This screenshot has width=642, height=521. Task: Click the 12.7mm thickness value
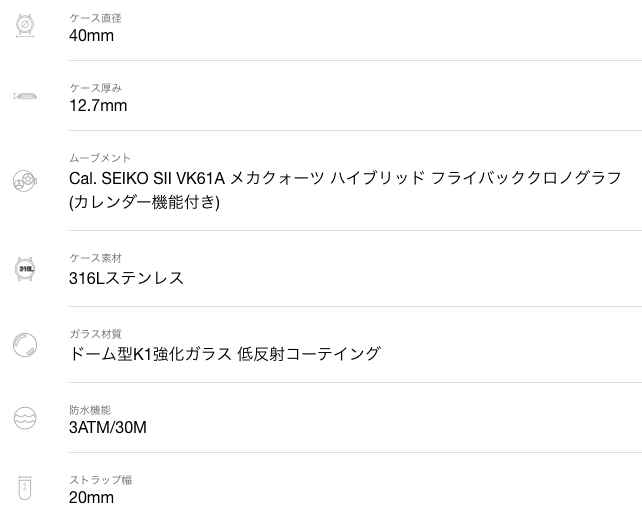(x=98, y=106)
